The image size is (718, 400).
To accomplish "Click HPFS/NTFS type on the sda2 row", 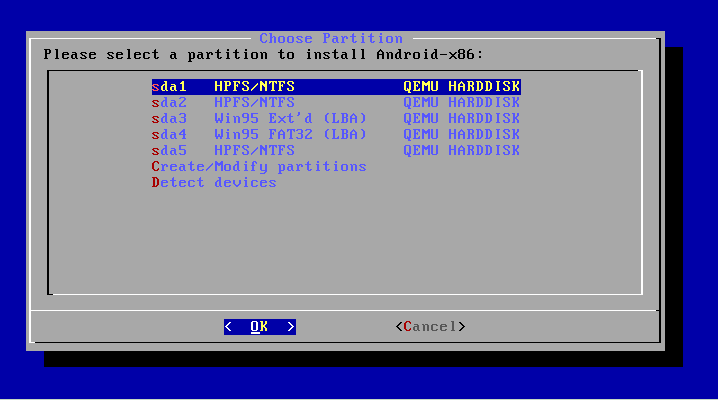I will 254,103.
